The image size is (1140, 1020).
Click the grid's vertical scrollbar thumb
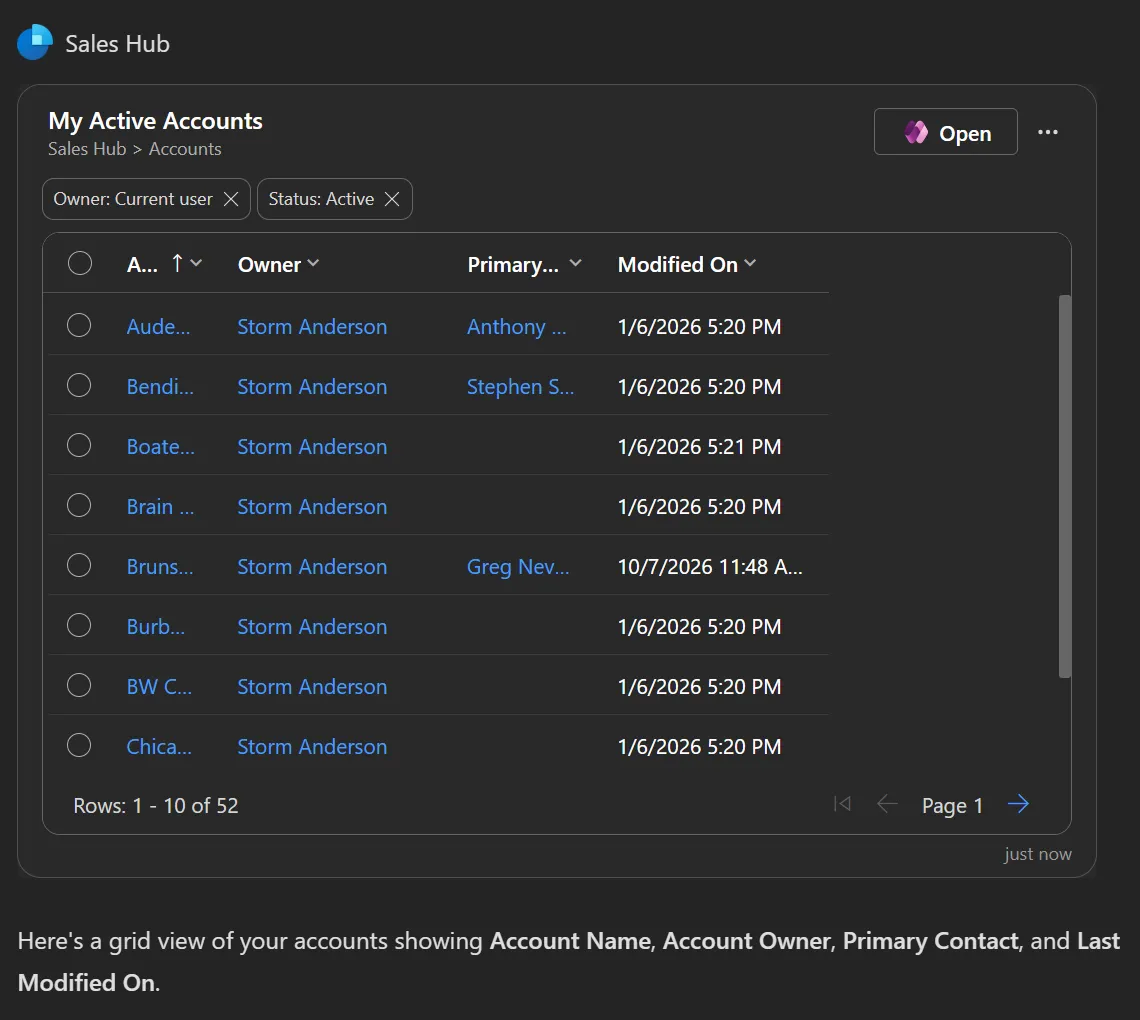coord(1064,486)
